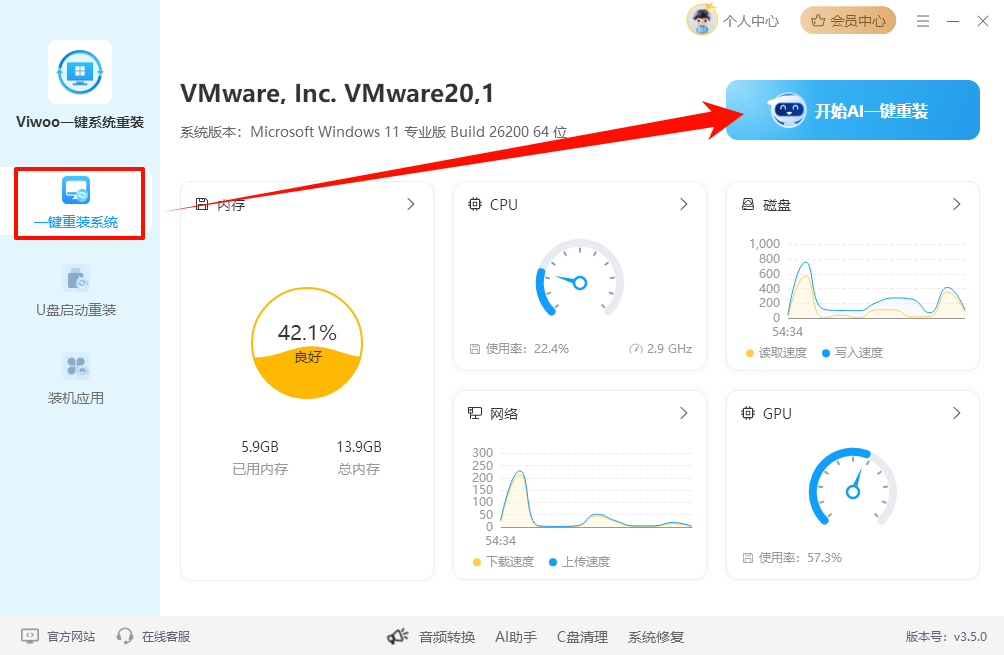This screenshot has width=1004, height=655.
Task: Switch to U盘启动重装 in sidebar
Action: pos(76,291)
